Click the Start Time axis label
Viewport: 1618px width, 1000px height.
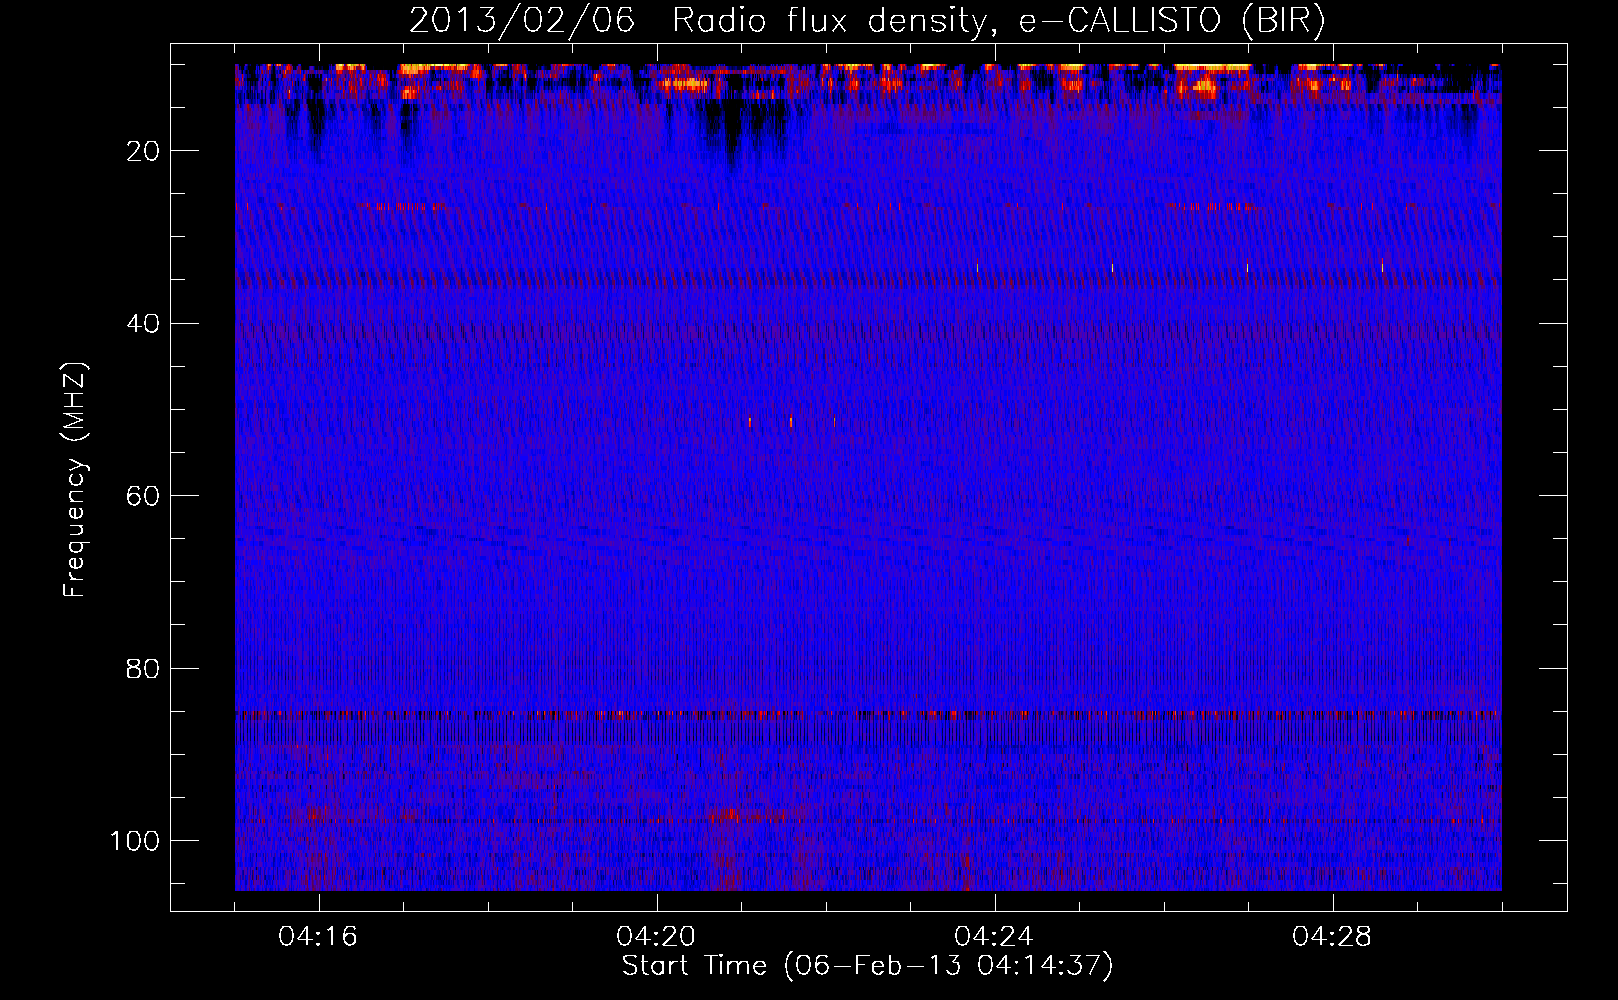pos(867,966)
